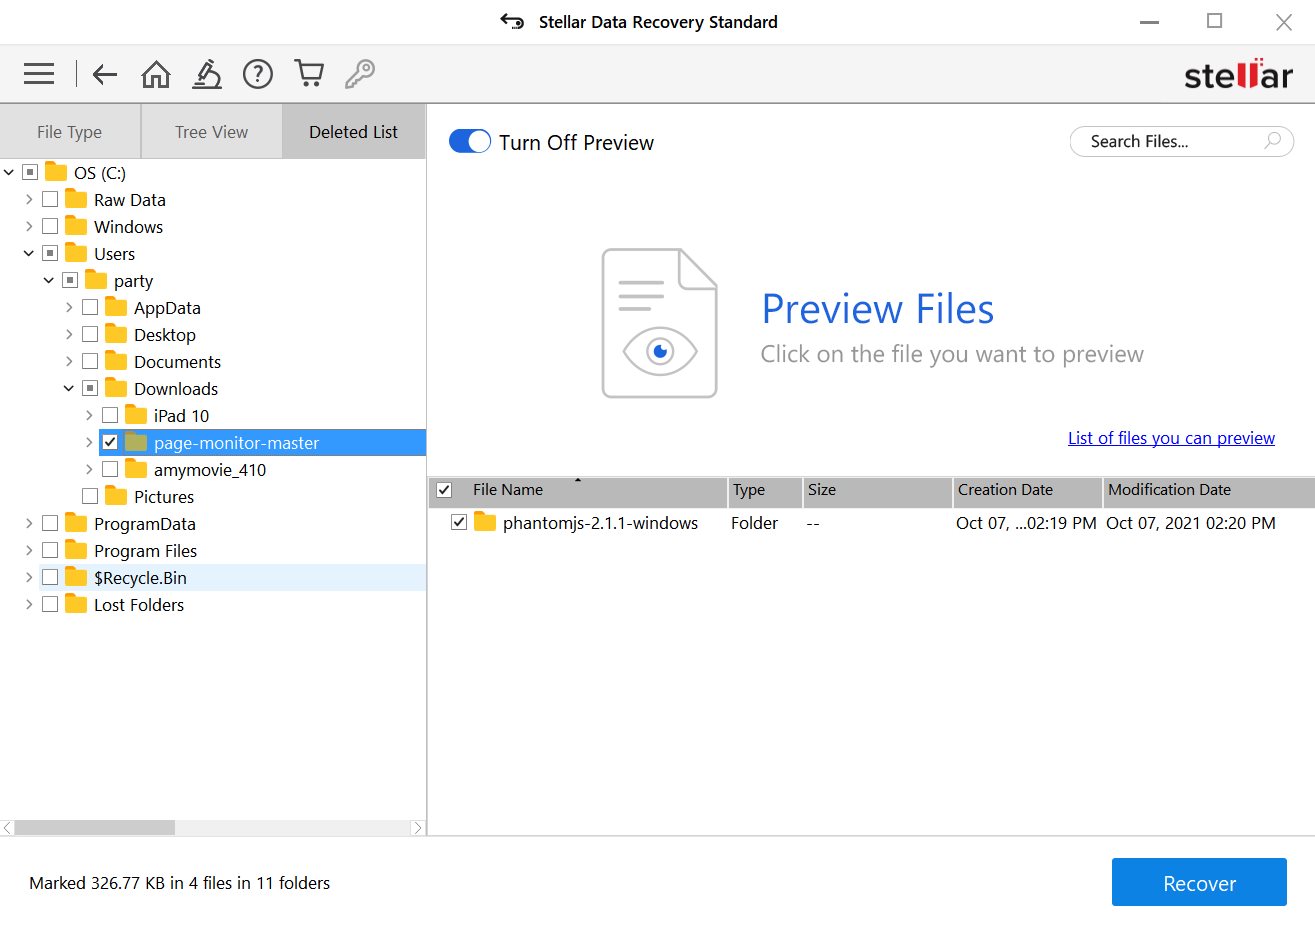1315x926 pixels.
Task: Collapse the party folder node
Action: (49, 280)
